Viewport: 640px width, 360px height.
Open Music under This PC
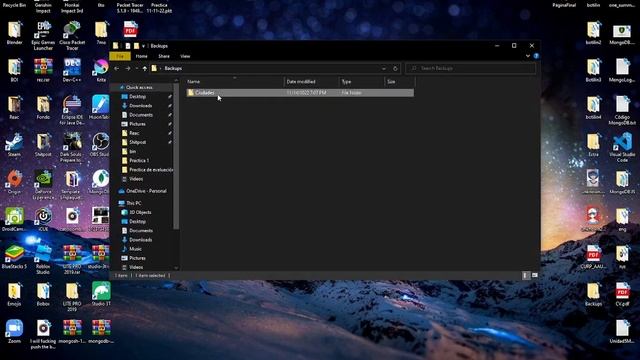135,249
